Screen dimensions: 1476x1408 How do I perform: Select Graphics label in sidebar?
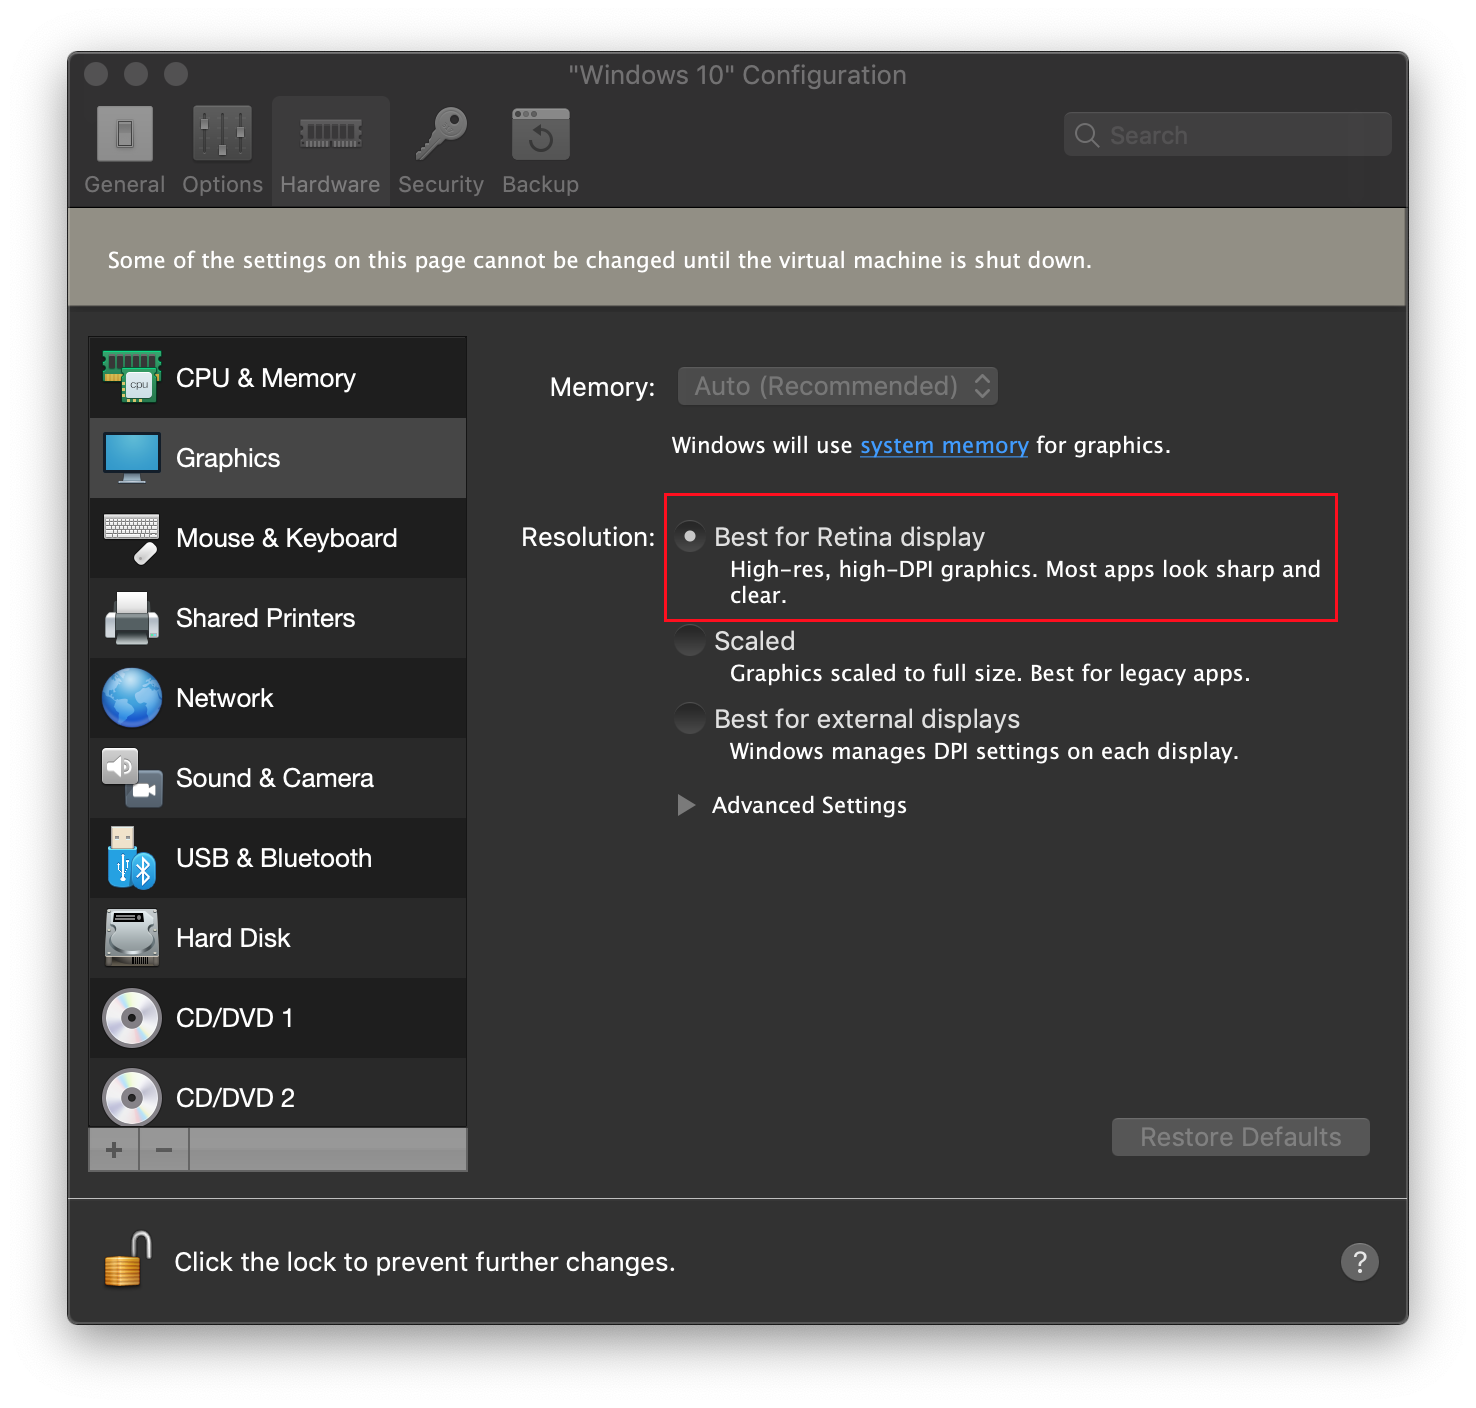tap(228, 458)
